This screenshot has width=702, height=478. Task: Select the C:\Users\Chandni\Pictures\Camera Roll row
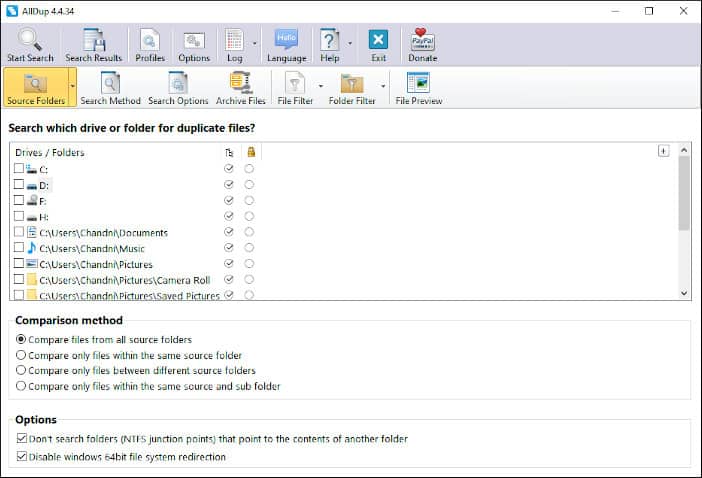(124, 280)
